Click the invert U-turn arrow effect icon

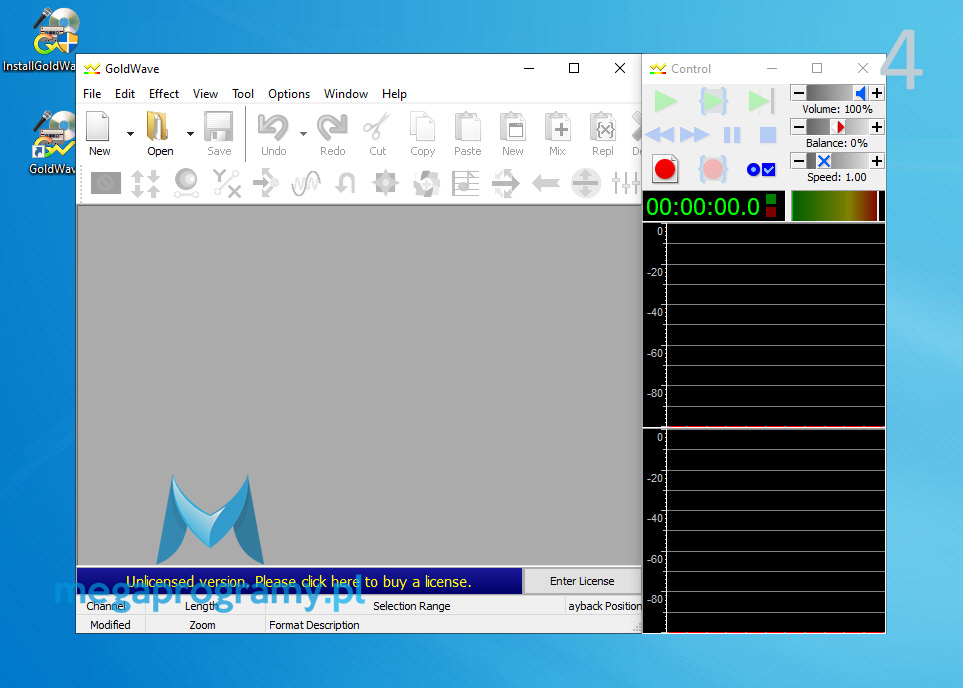tap(346, 183)
